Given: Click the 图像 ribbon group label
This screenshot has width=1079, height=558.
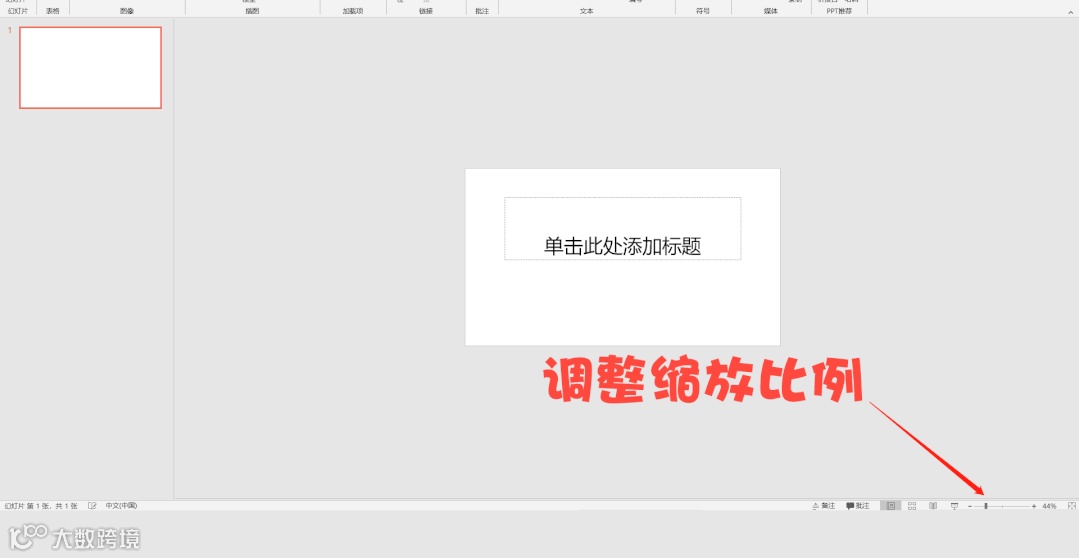Looking at the screenshot, I should [x=127, y=11].
